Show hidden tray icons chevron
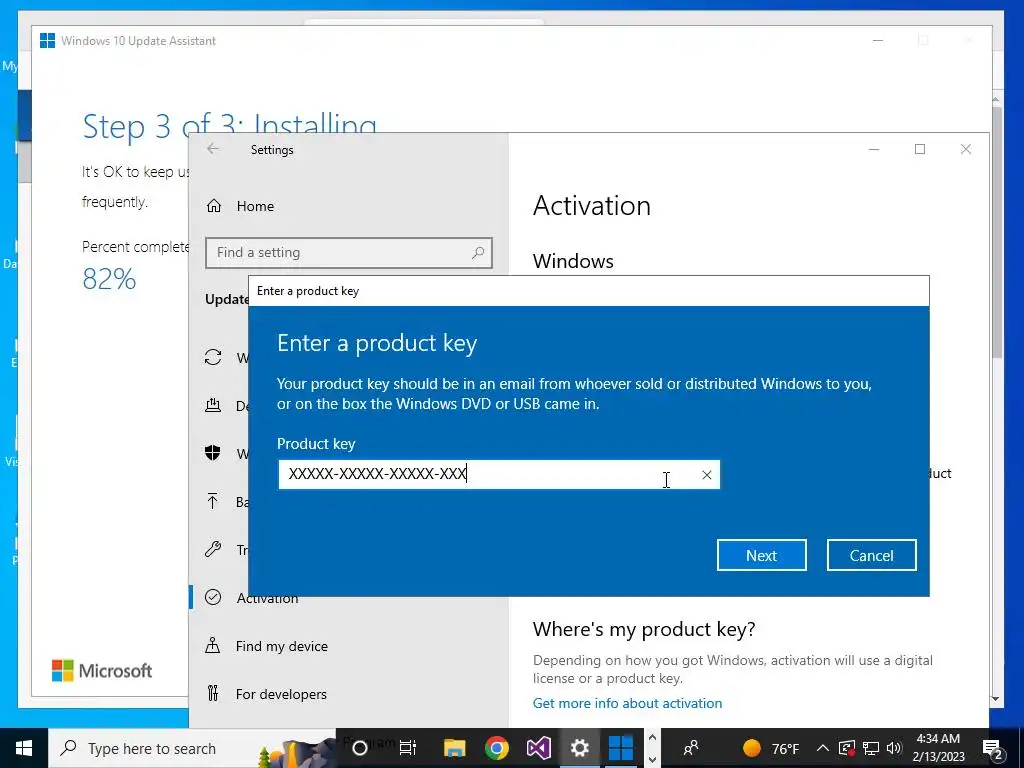Screen dimensions: 1024x768 click(x=823, y=748)
